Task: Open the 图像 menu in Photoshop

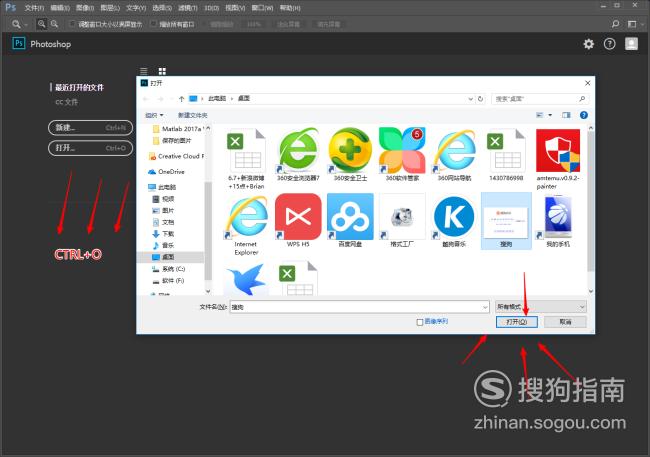Action: 85,8
